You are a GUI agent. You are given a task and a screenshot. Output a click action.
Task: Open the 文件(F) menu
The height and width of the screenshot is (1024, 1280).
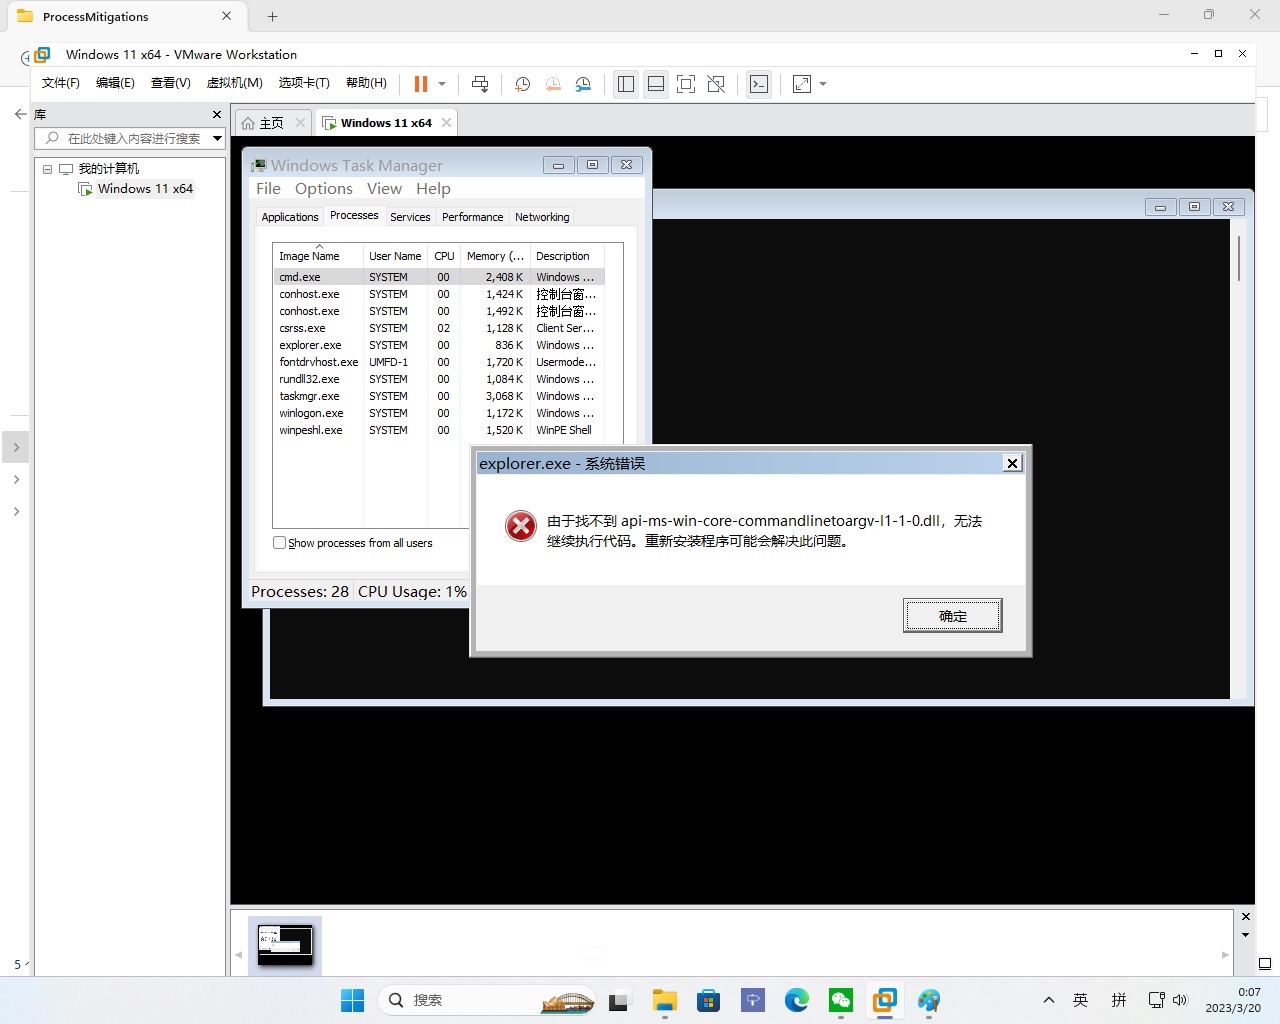coord(61,83)
